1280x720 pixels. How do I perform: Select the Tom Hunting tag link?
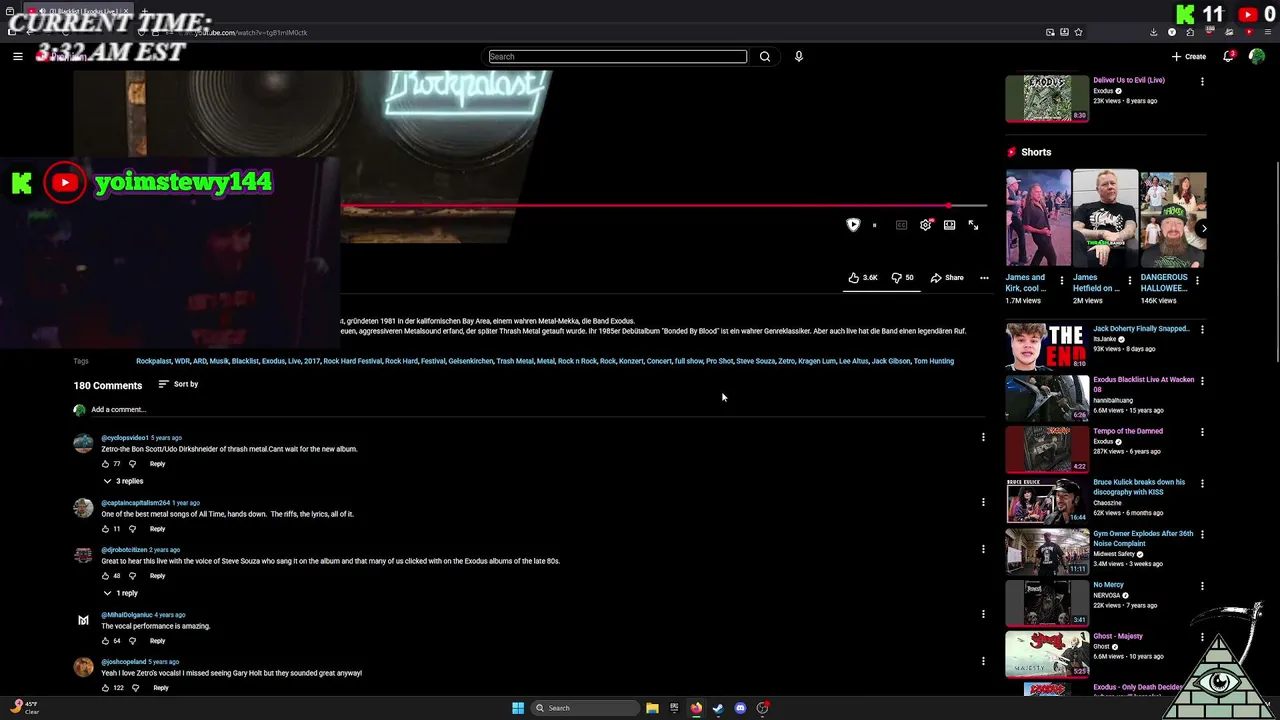pos(934,361)
